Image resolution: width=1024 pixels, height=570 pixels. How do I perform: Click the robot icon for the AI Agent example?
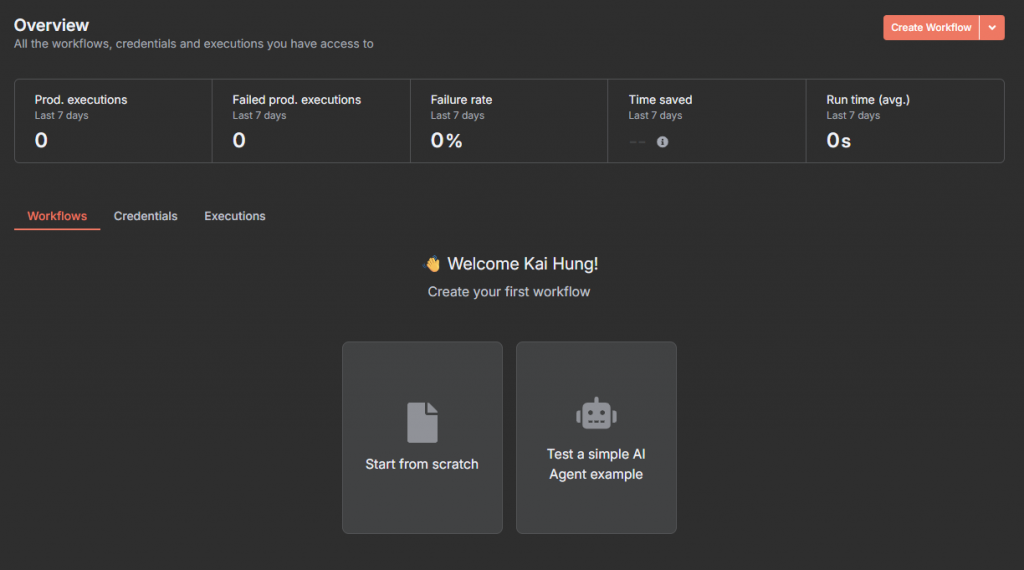click(596, 413)
